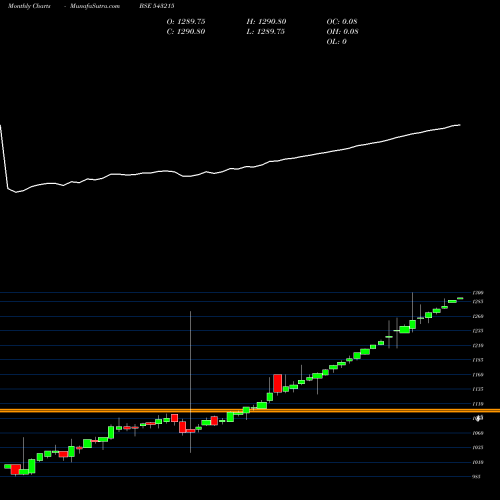500x500 pixels.
Task: Click the BSE 543215 symbol label
Action: point(157,6)
